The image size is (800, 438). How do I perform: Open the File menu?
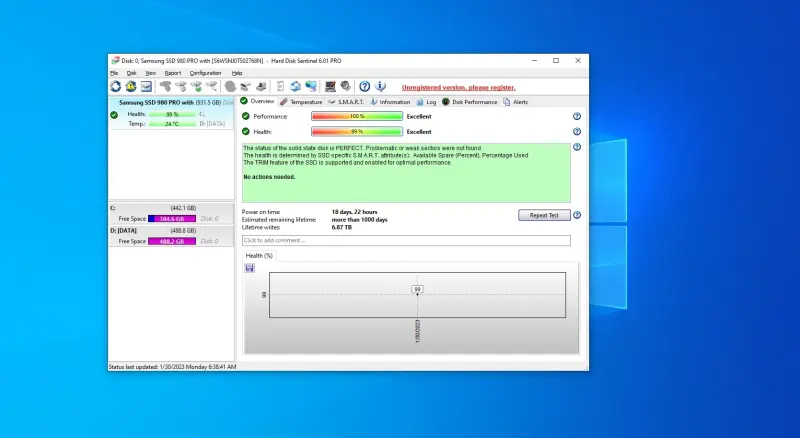[114, 73]
